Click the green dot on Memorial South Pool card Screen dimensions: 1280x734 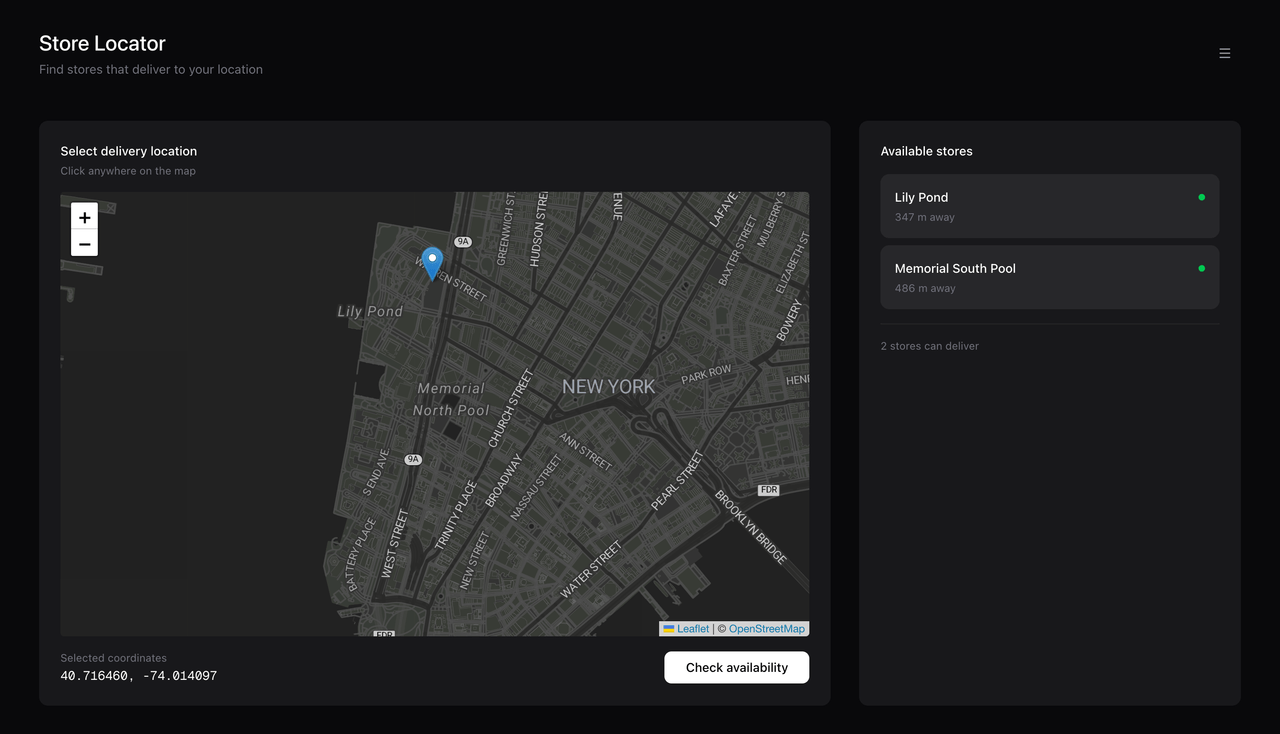click(1201, 268)
